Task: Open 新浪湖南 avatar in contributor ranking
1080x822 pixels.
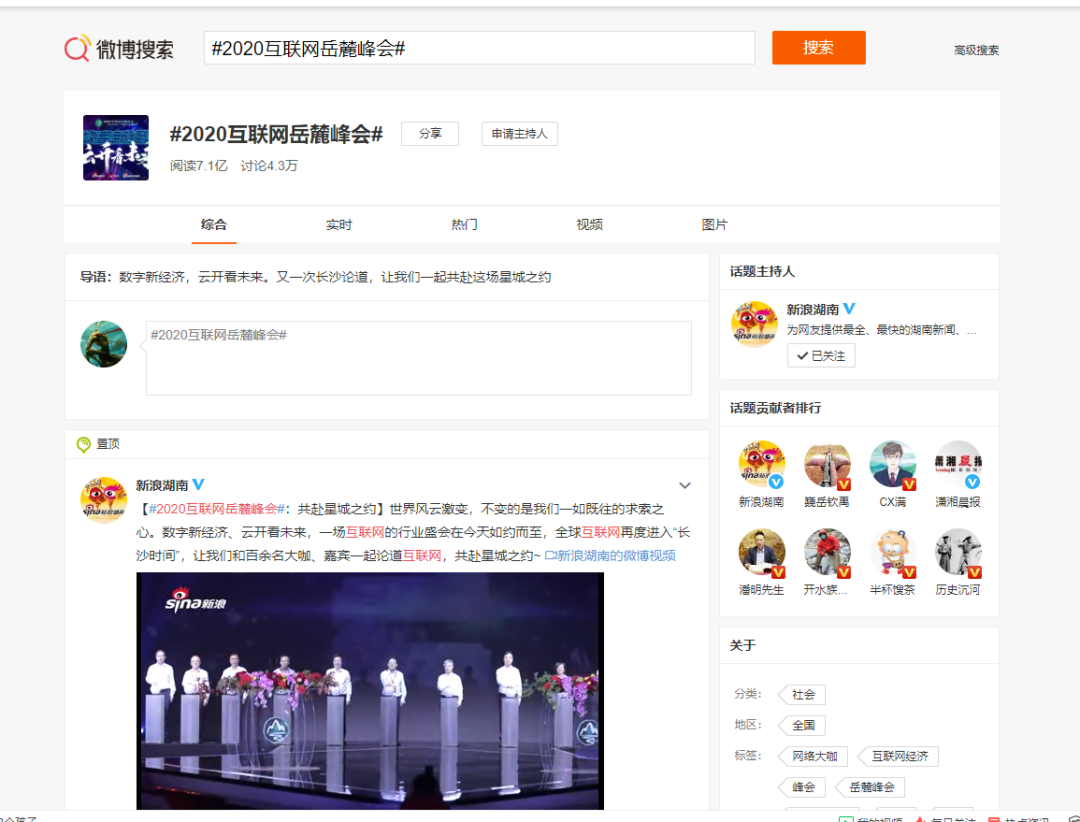Action: 761,464
